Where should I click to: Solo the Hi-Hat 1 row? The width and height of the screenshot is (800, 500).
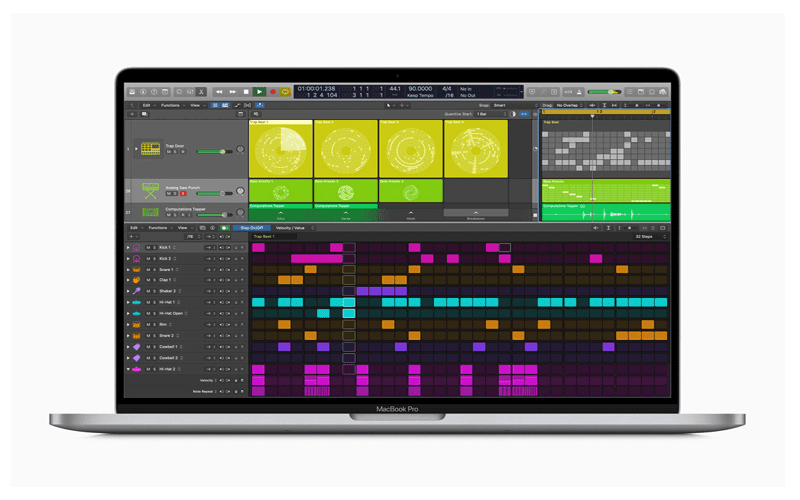pyautogui.click(x=153, y=302)
